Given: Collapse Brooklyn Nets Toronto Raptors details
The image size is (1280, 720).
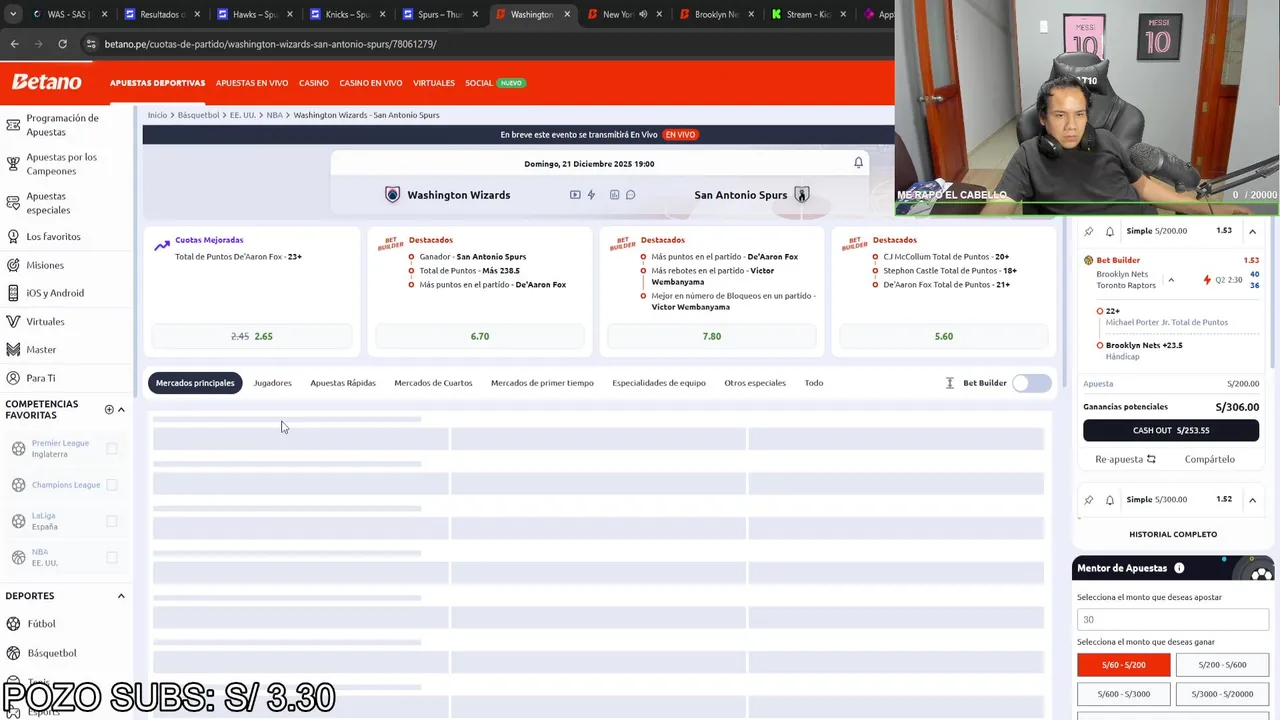Looking at the screenshot, I should (1171, 280).
